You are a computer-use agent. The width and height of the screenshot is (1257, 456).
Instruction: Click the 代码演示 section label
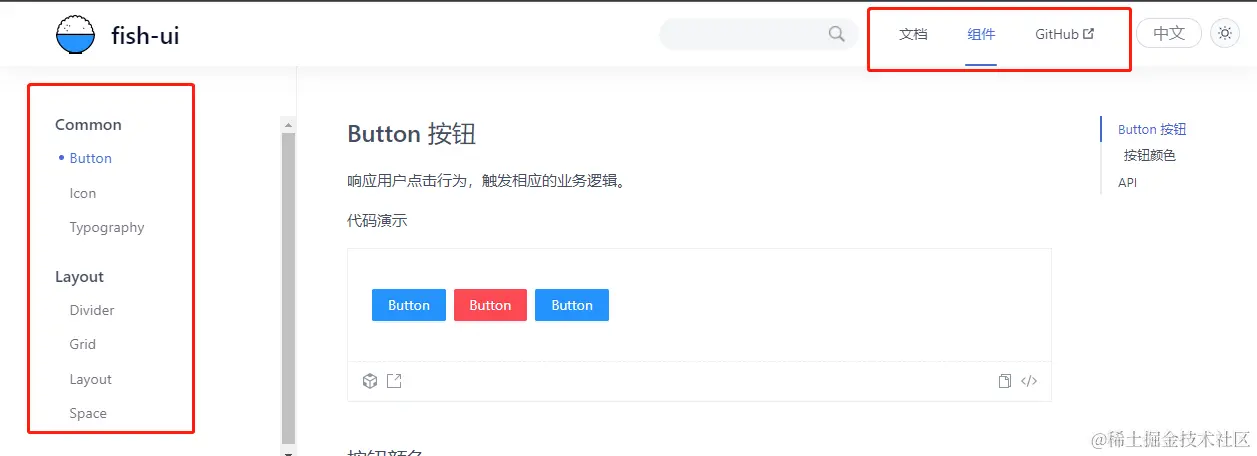pos(377,221)
